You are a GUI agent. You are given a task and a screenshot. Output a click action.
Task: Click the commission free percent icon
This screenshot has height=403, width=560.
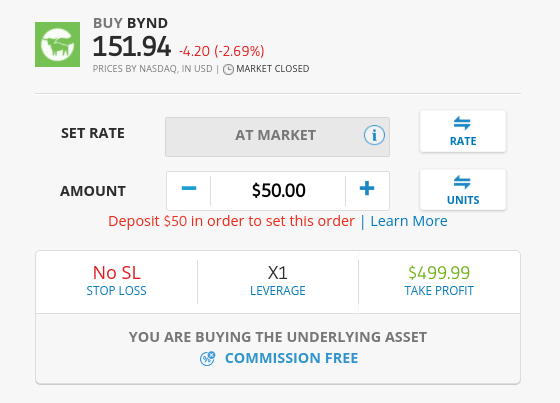(x=208, y=358)
